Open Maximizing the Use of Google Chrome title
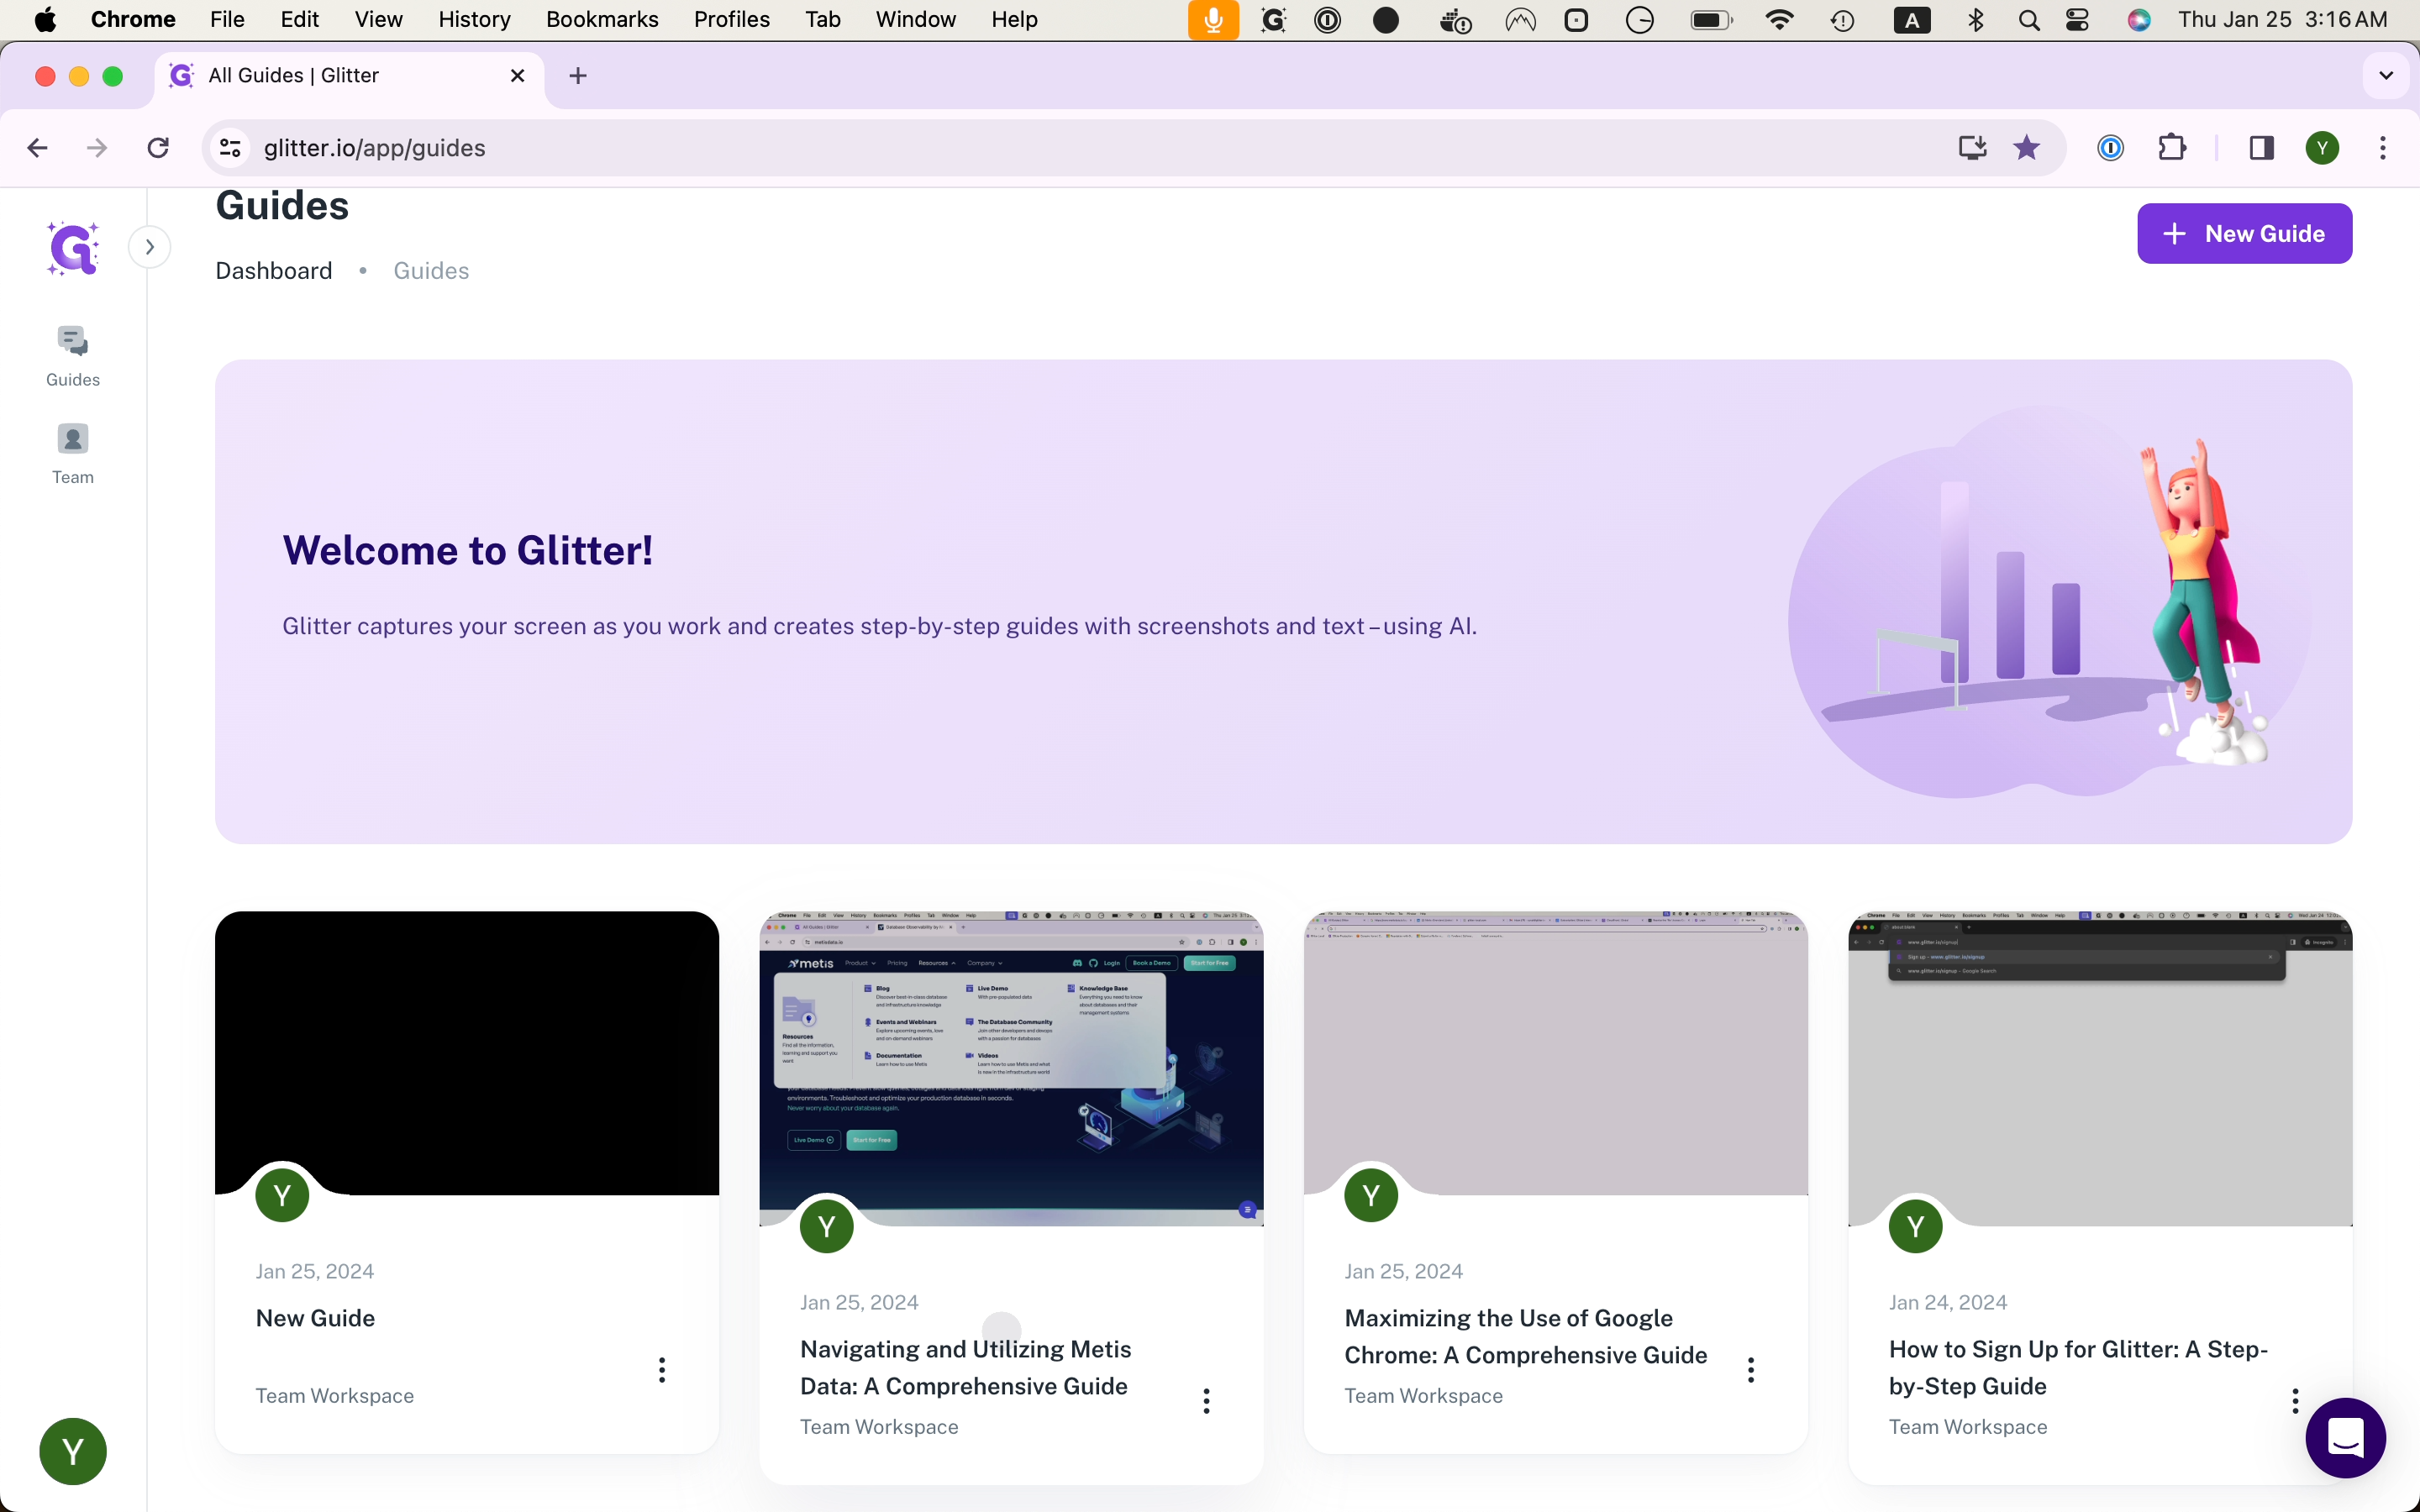Viewport: 2420px width, 1512px height. coord(1526,1337)
